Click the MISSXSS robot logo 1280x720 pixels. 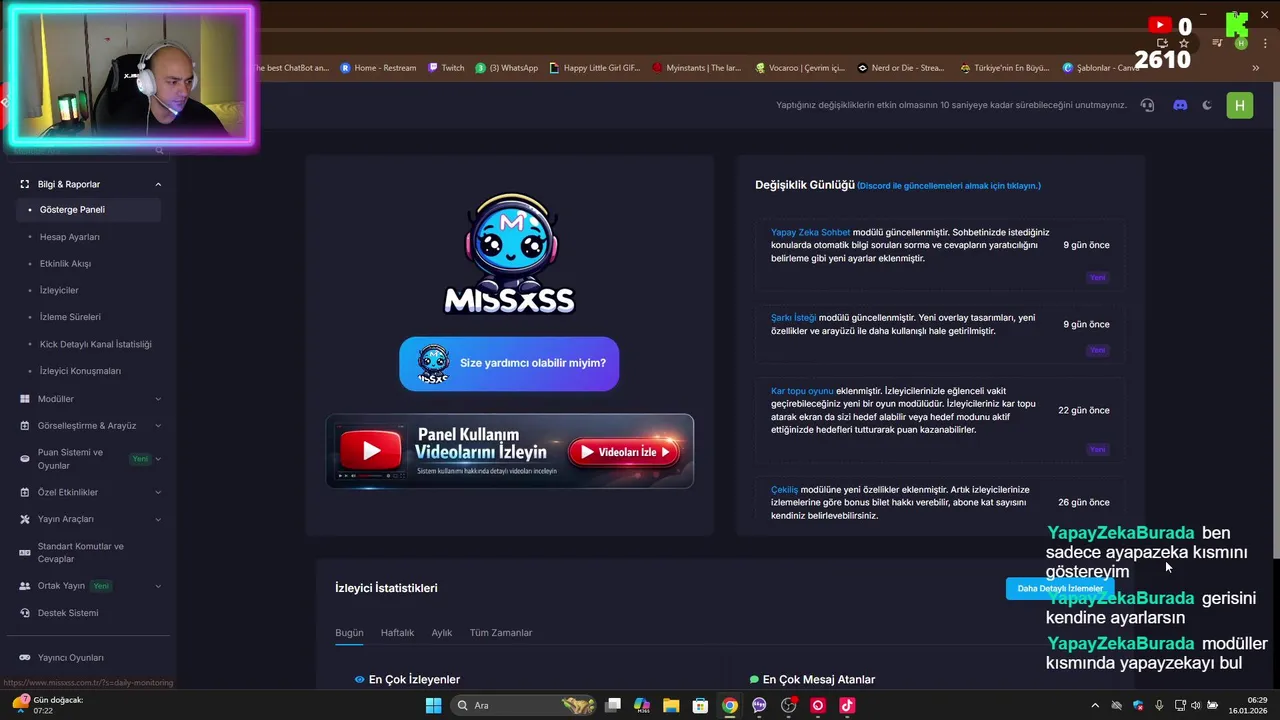510,254
